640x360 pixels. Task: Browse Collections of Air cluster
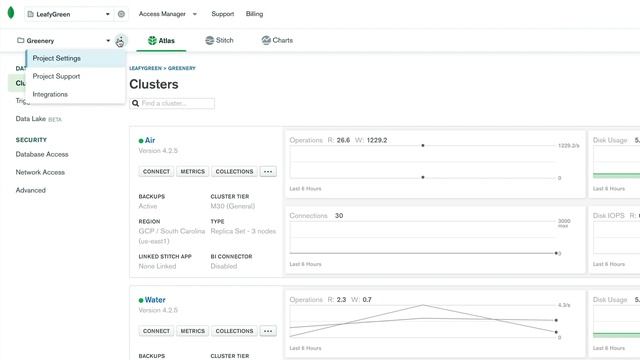(234, 171)
